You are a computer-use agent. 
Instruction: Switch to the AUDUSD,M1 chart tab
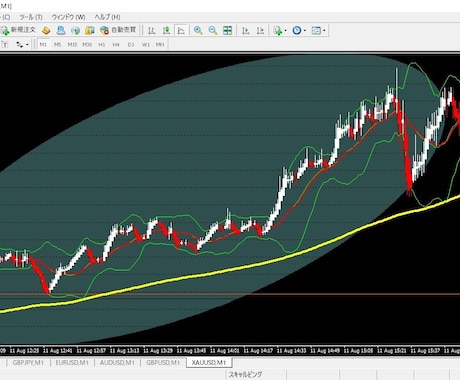[x=117, y=363]
